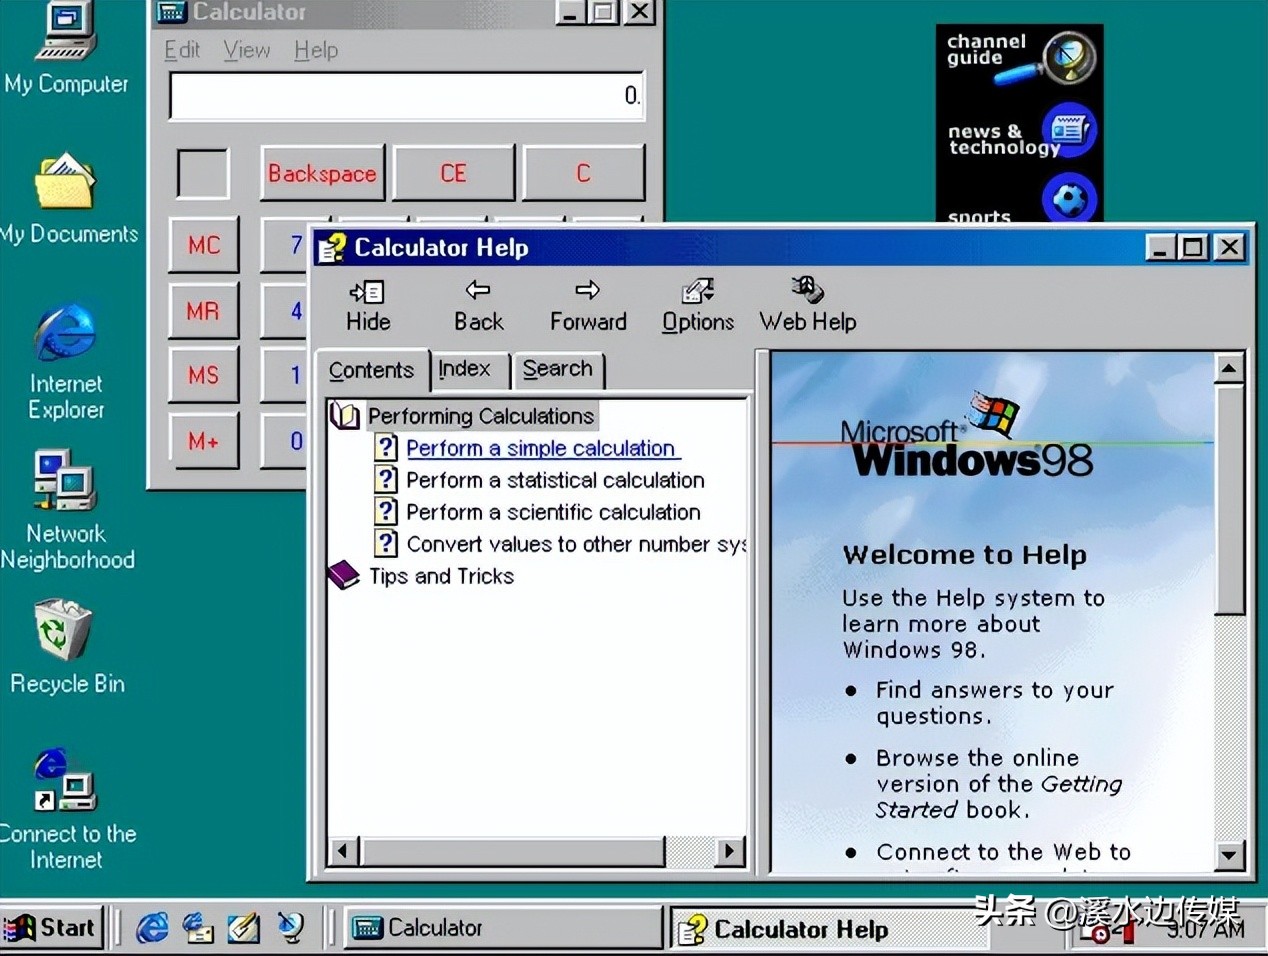
Task: Click the MC memory clear button
Action: pyautogui.click(x=204, y=245)
